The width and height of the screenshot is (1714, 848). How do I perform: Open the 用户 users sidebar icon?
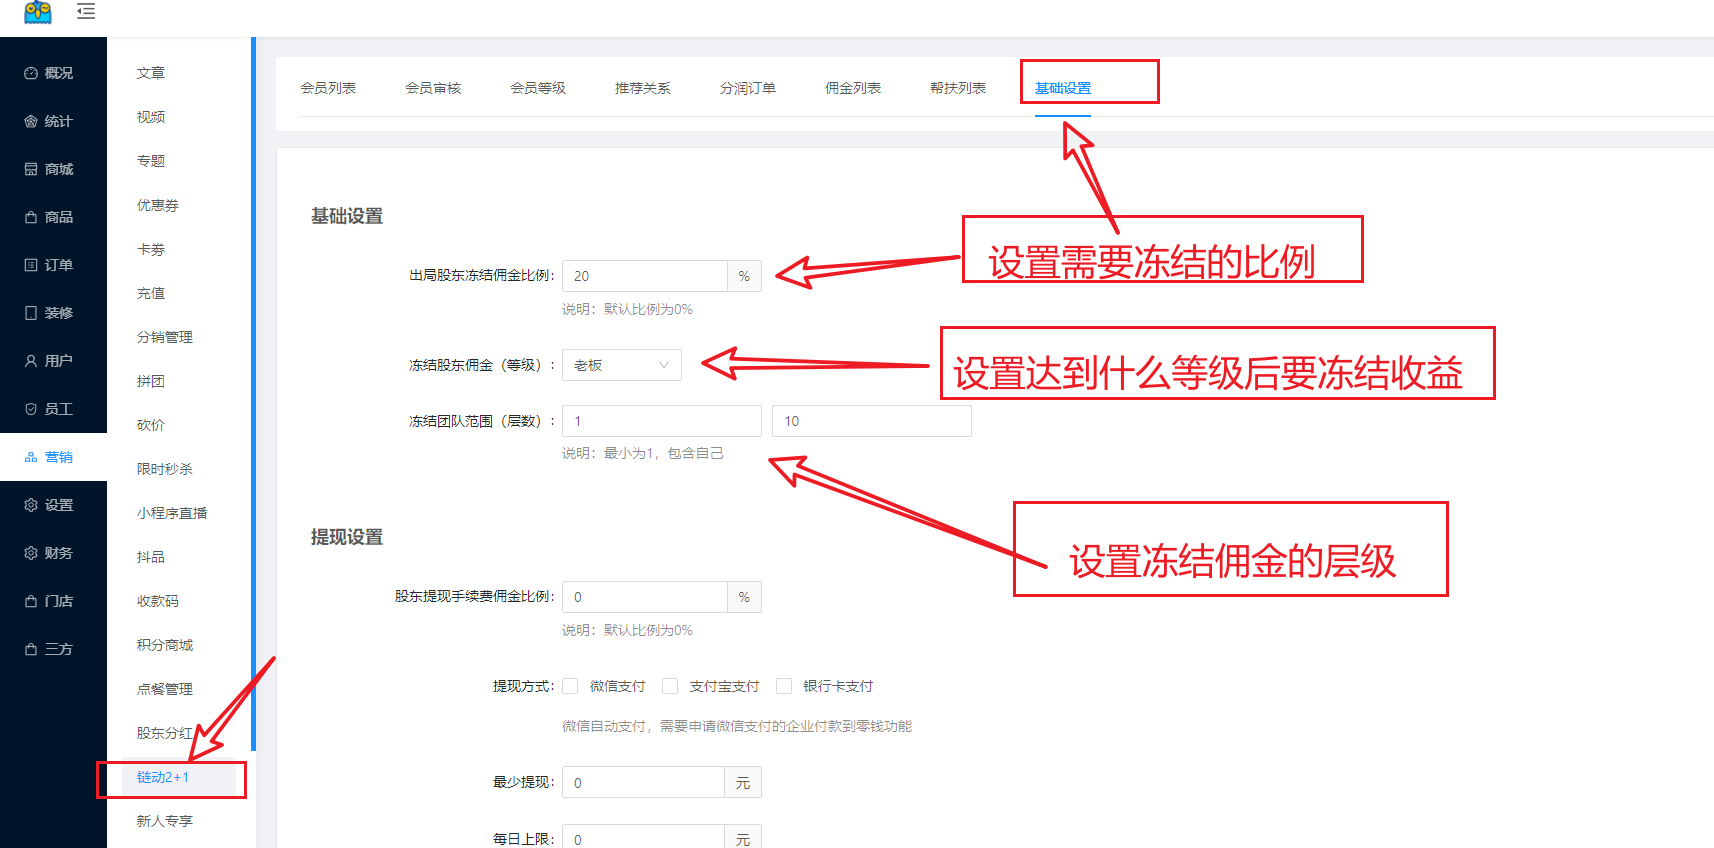pos(31,361)
